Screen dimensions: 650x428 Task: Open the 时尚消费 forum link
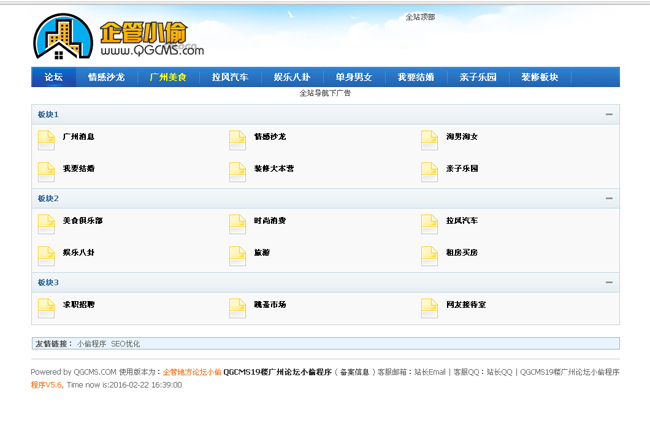coord(270,221)
